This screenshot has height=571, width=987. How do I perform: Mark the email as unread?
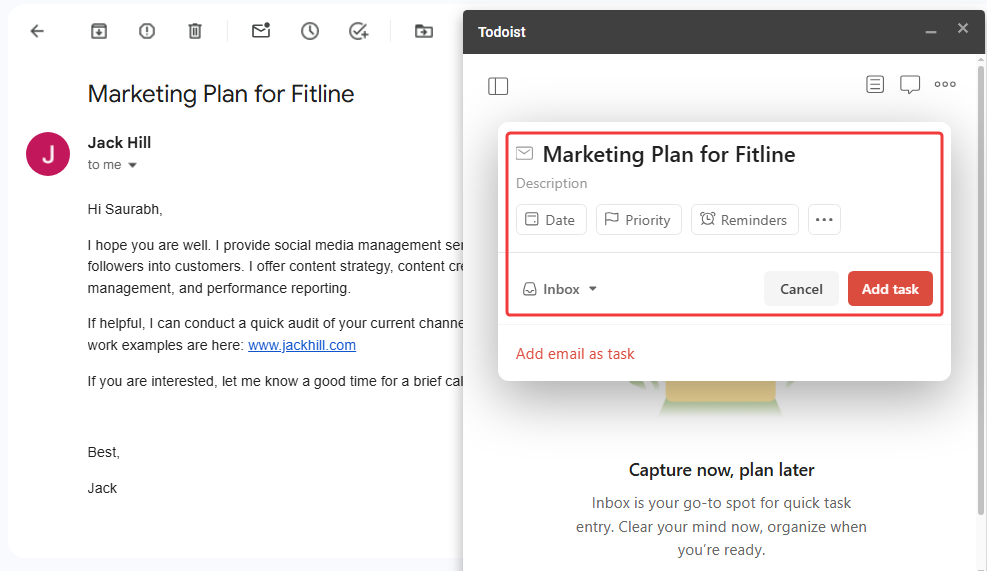pos(261,31)
